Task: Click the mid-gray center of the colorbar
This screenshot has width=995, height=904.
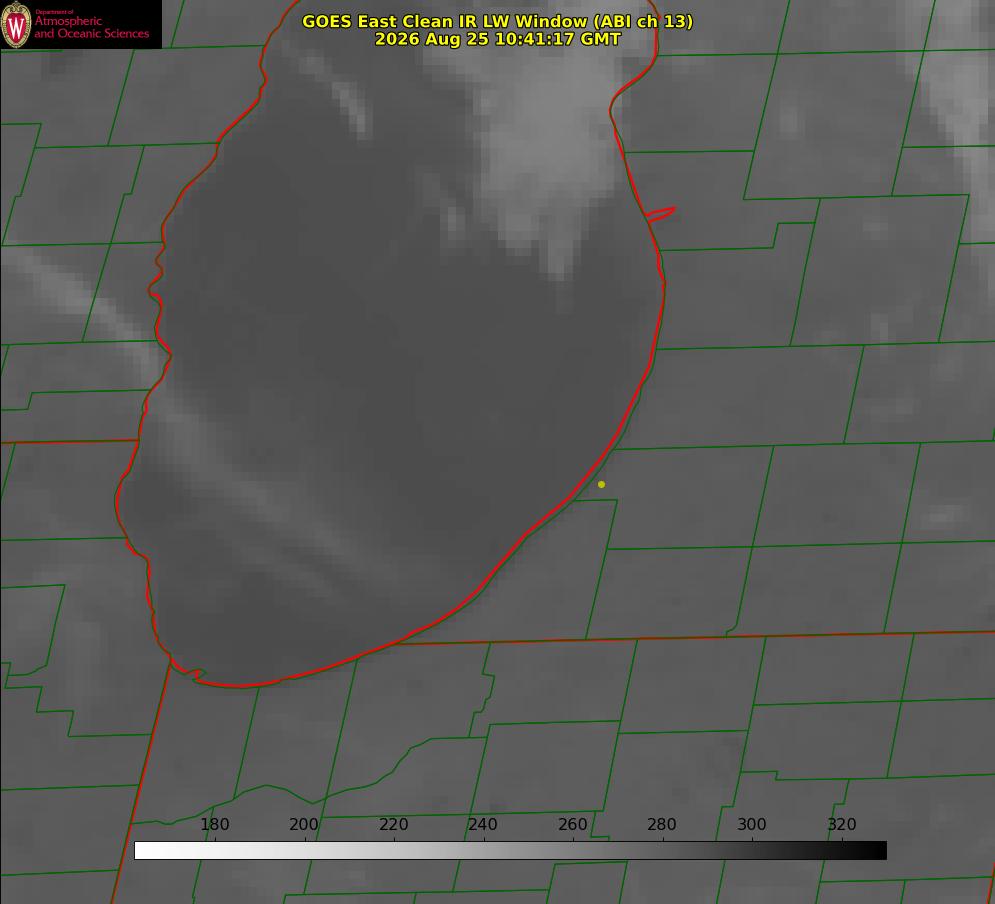Action: coord(510,851)
